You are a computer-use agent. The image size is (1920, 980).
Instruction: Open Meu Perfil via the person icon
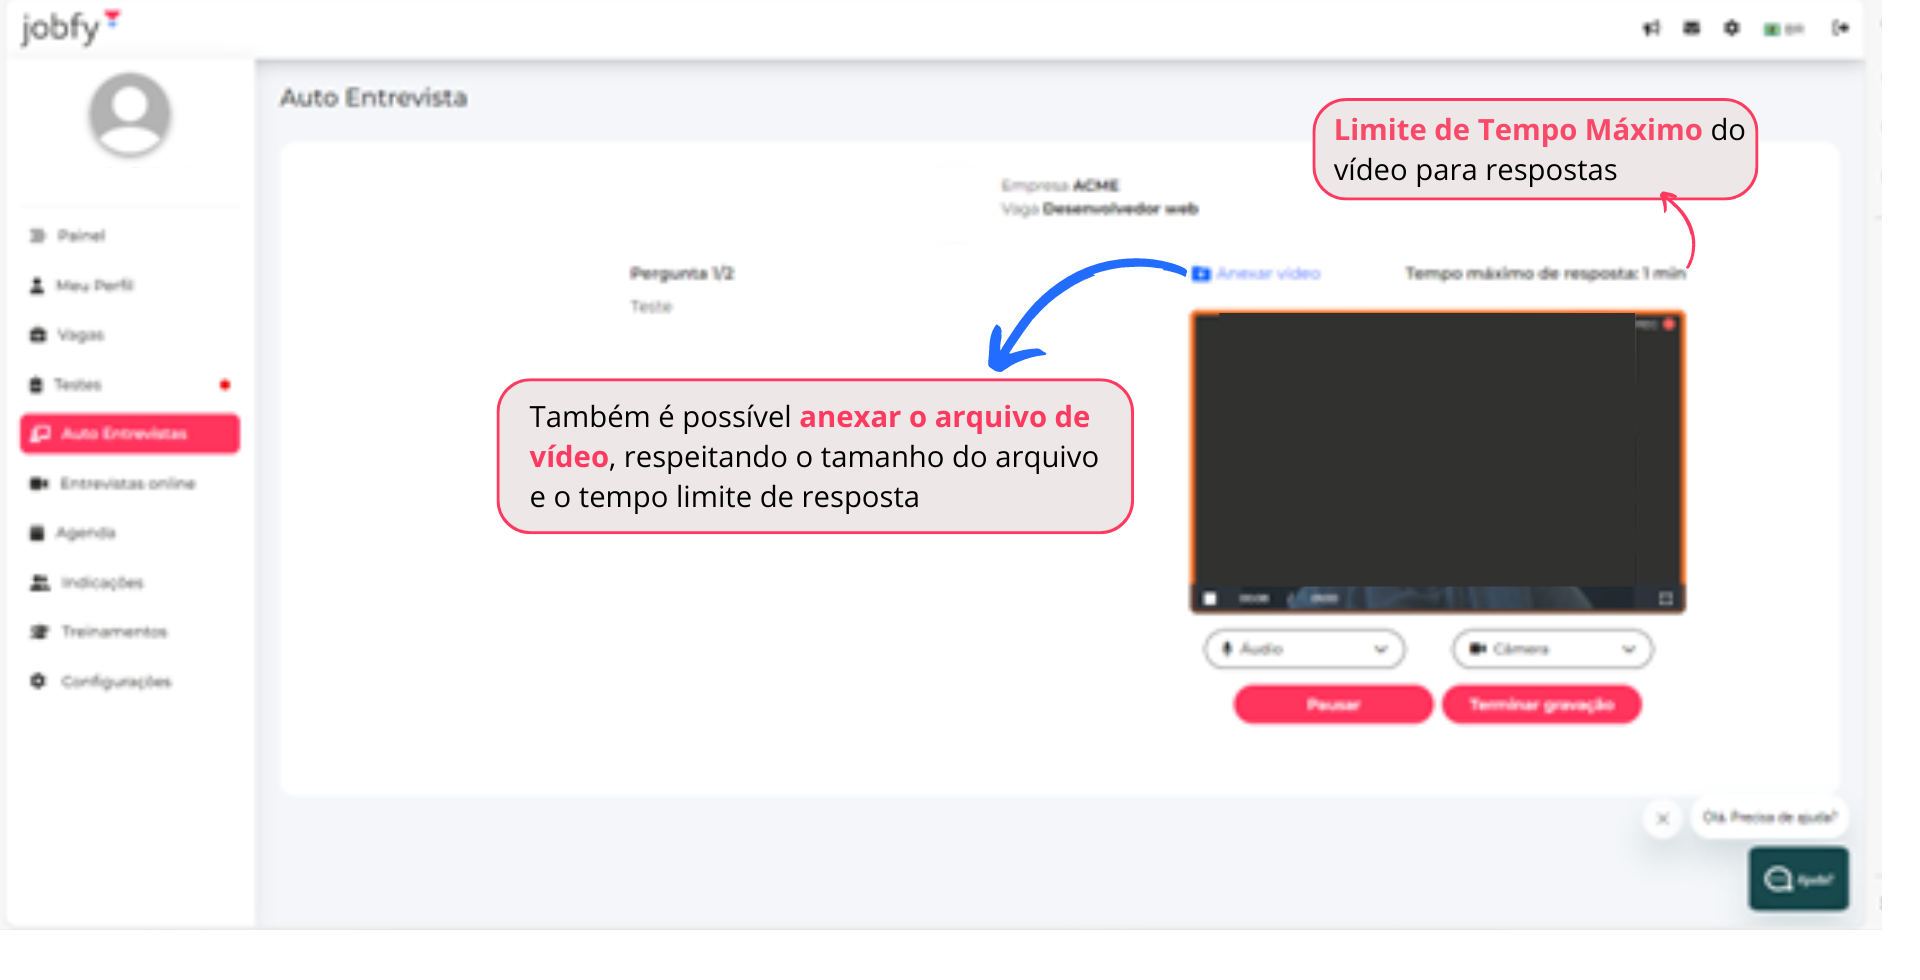click(x=96, y=285)
